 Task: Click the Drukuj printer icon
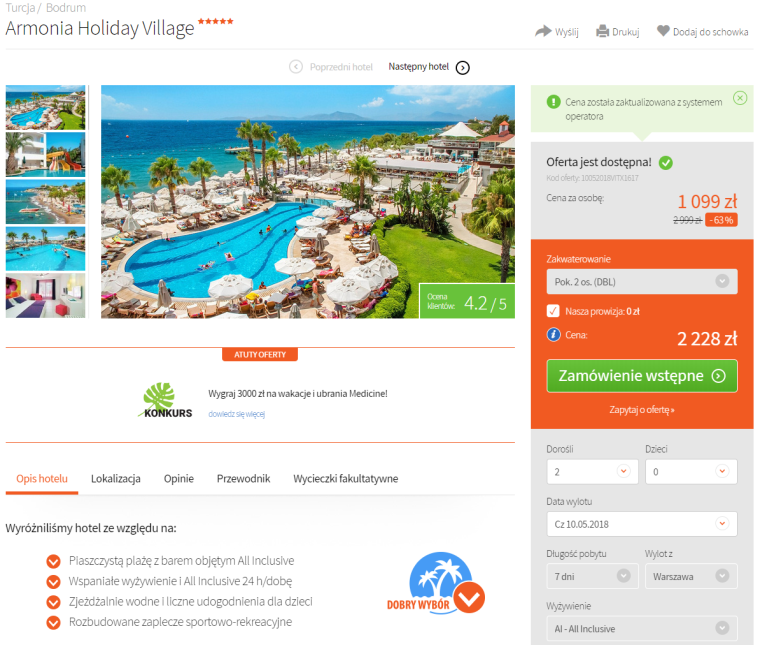point(602,31)
